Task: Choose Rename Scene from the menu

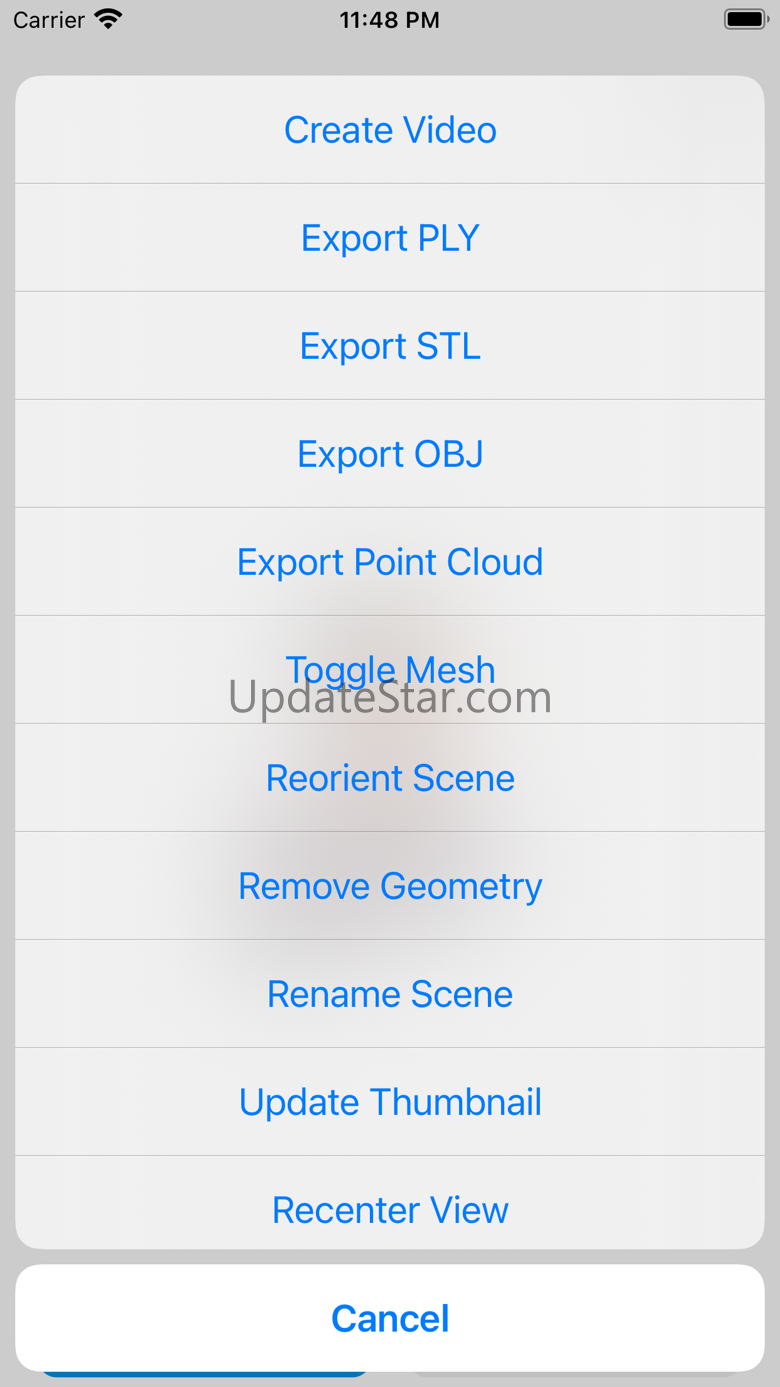Action: [x=390, y=994]
